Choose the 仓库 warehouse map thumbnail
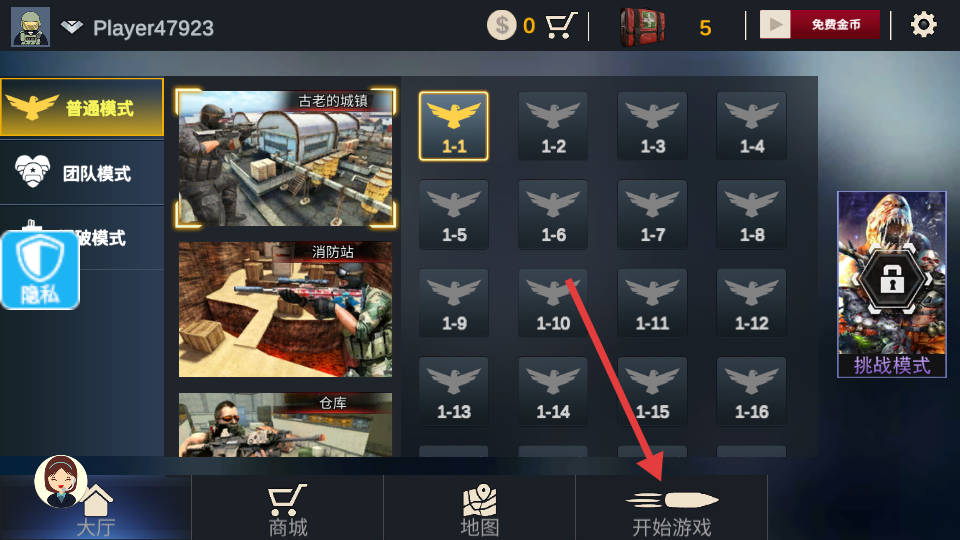The width and height of the screenshot is (960, 540). 285,425
